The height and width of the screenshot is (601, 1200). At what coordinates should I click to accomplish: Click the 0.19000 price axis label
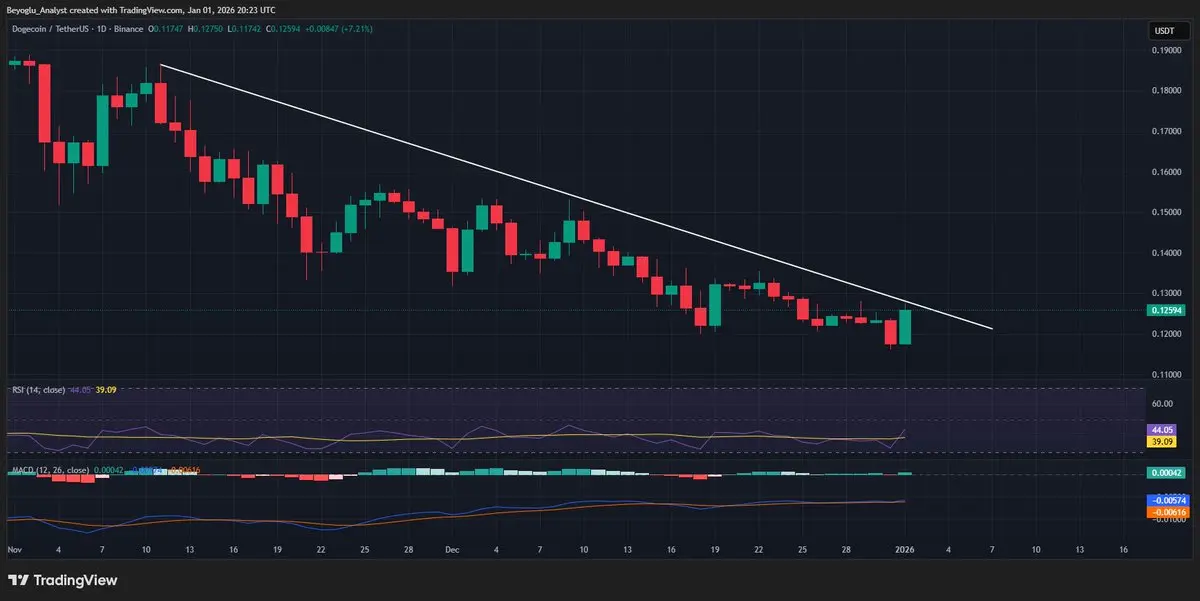1168,49
